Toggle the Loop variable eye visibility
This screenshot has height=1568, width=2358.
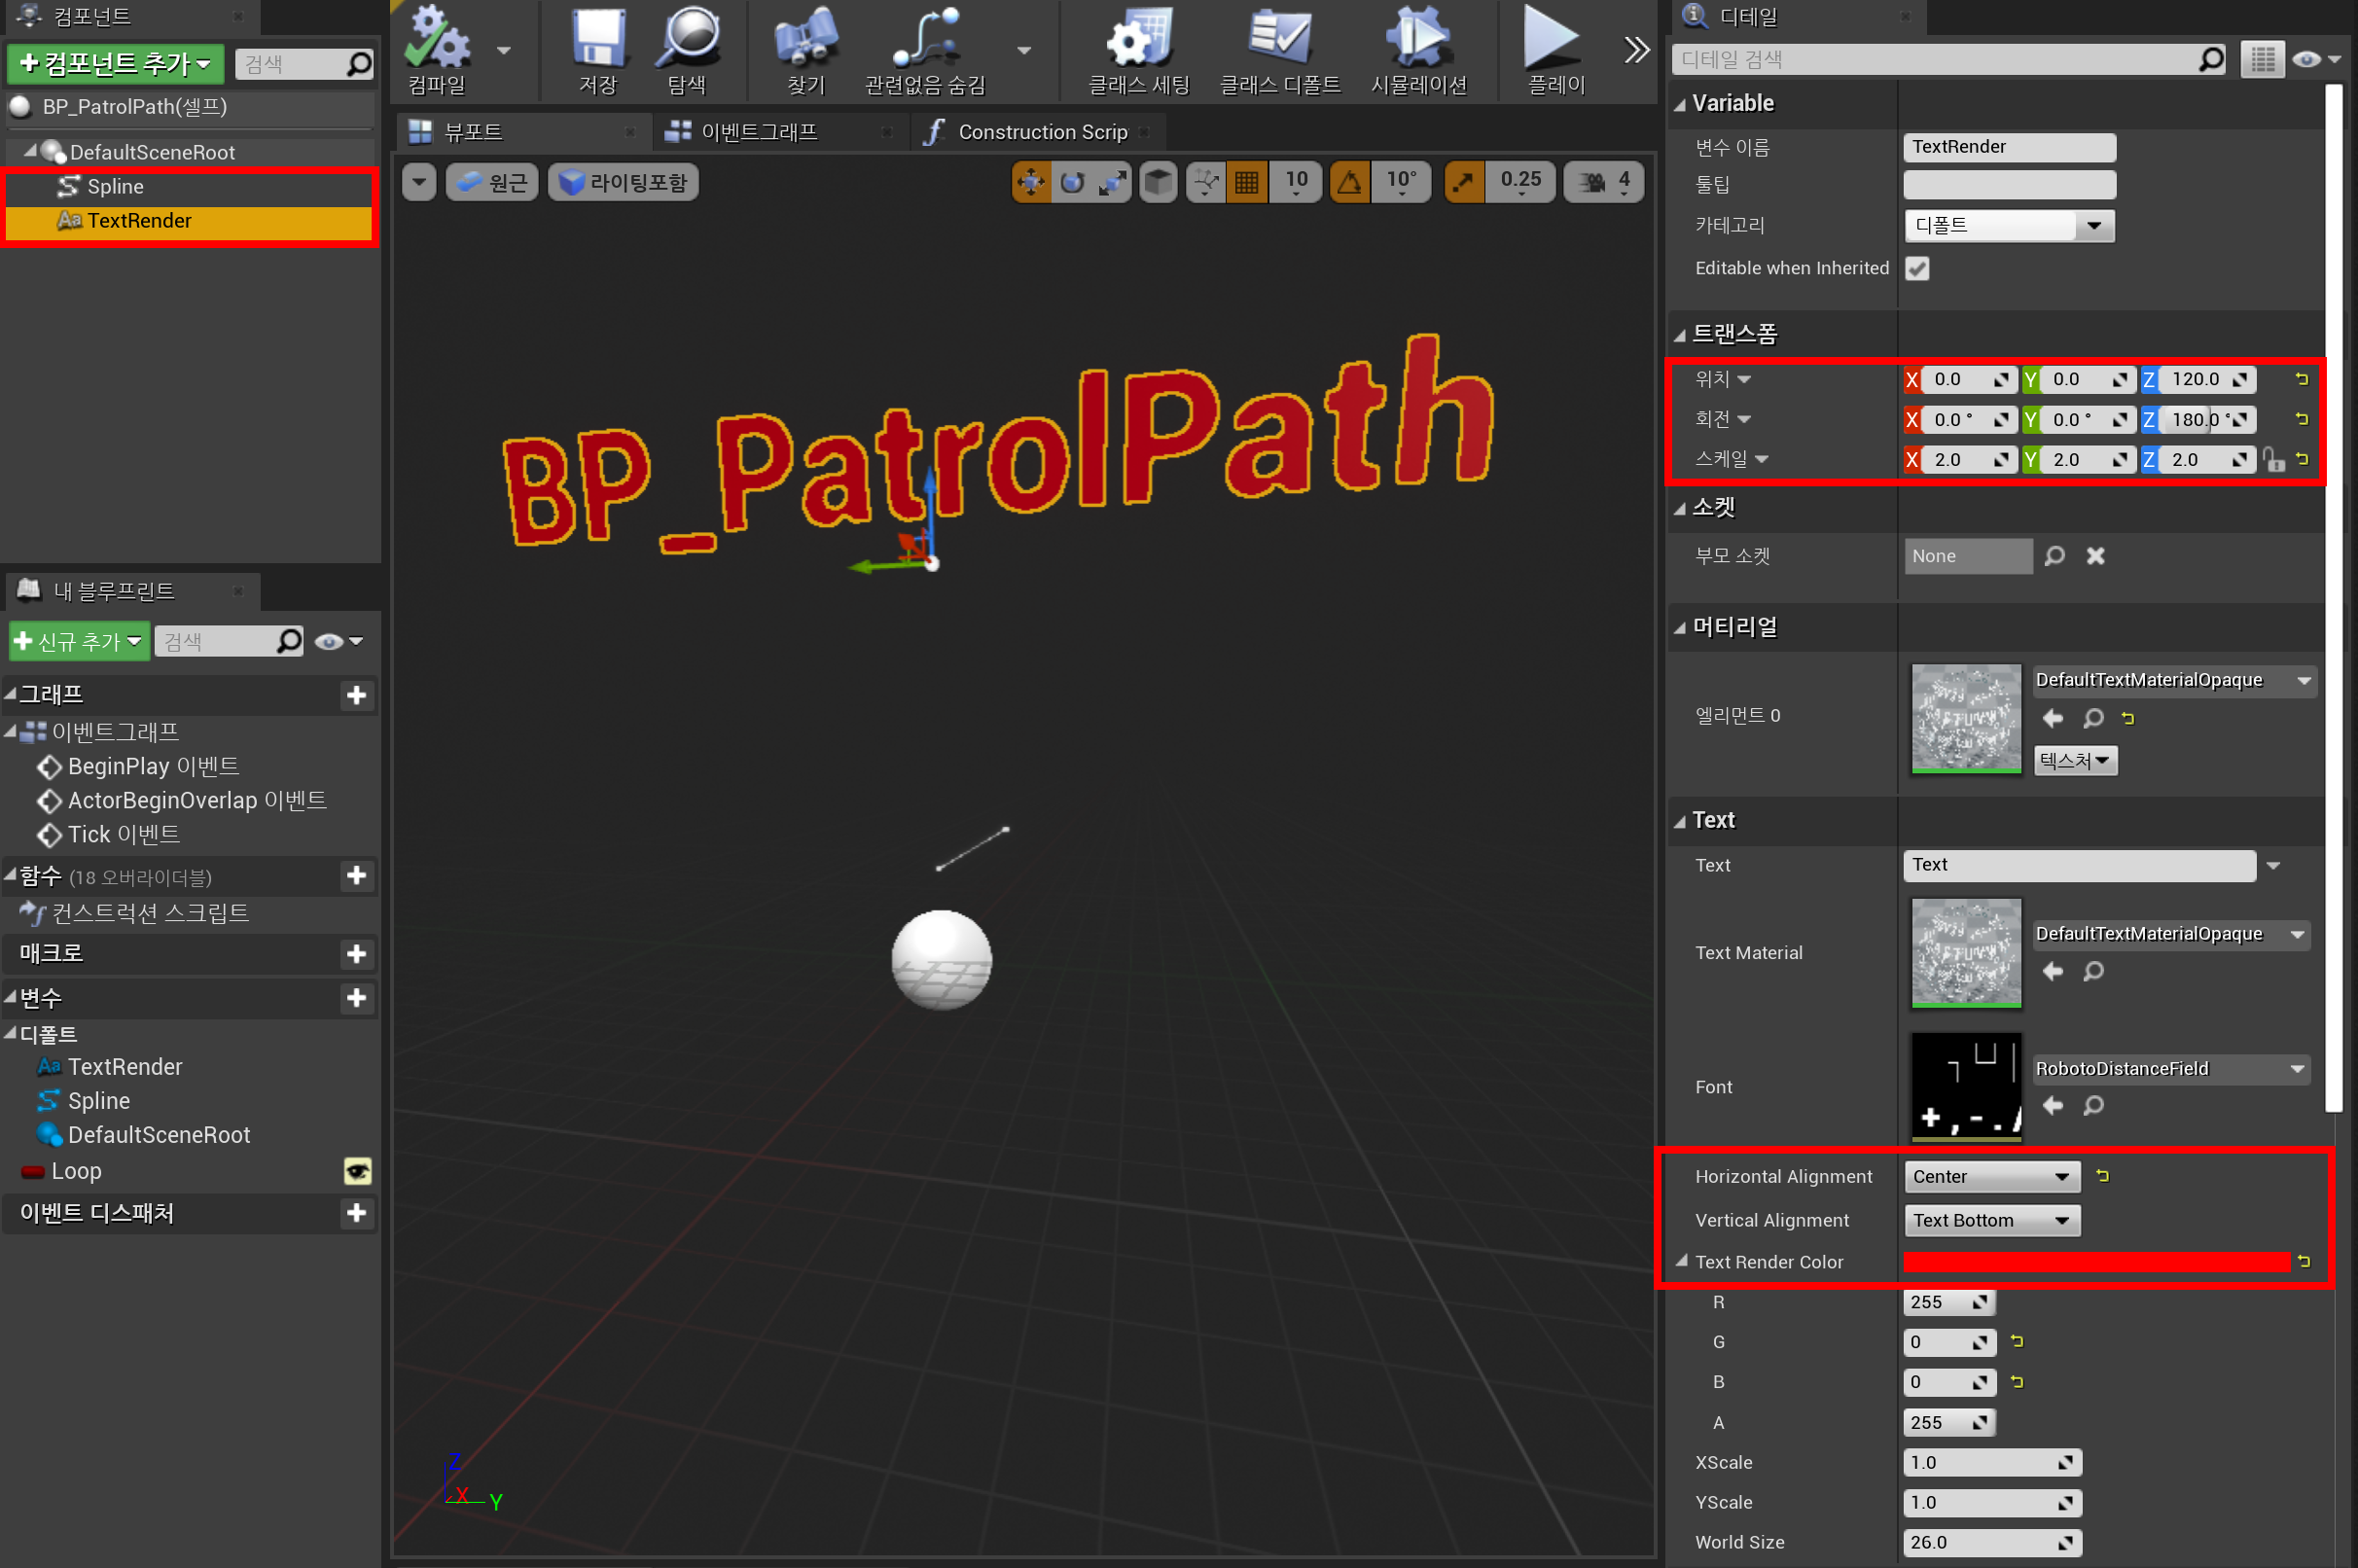click(x=357, y=1171)
